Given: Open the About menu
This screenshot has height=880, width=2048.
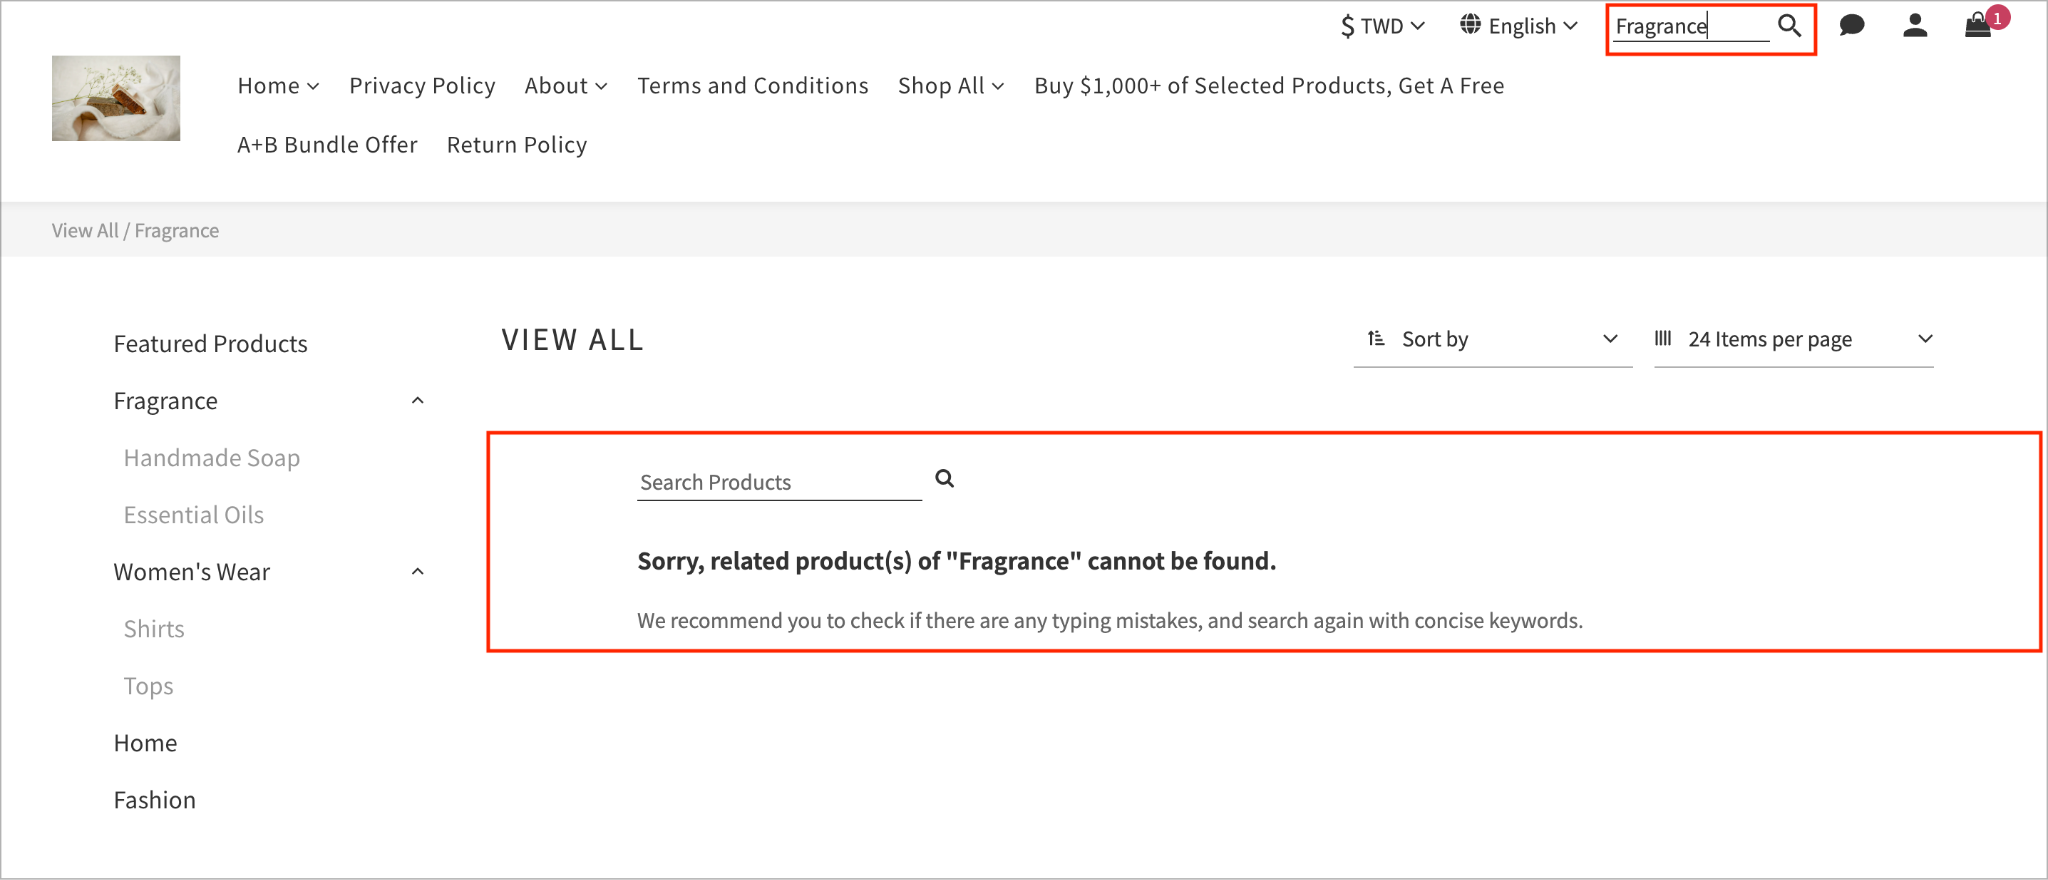Looking at the screenshot, I should click(x=566, y=86).
